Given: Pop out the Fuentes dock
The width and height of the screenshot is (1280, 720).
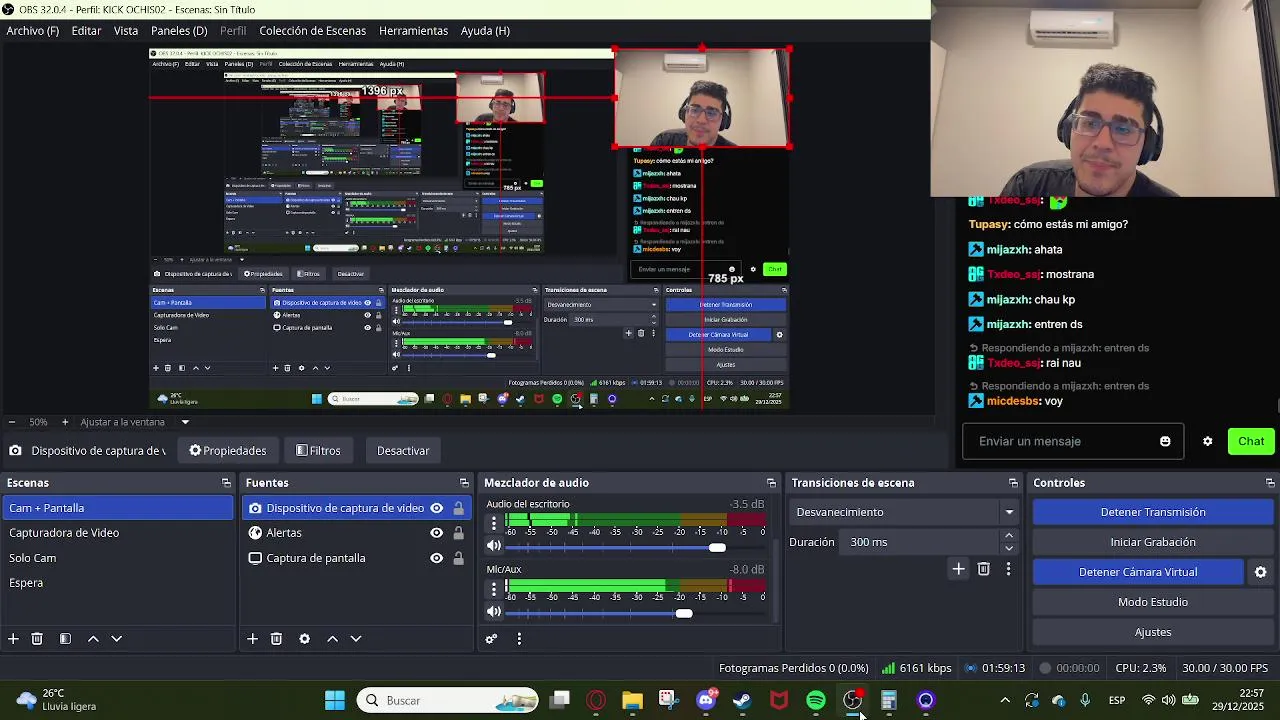Looking at the screenshot, I should pos(464,483).
